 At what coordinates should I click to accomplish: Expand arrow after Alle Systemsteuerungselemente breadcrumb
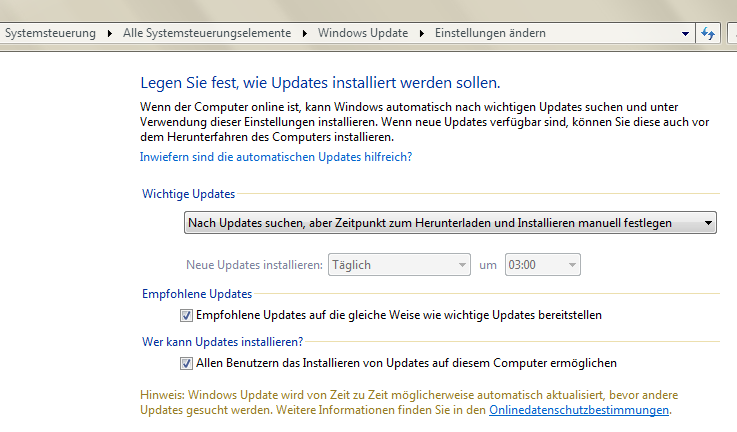point(305,34)
